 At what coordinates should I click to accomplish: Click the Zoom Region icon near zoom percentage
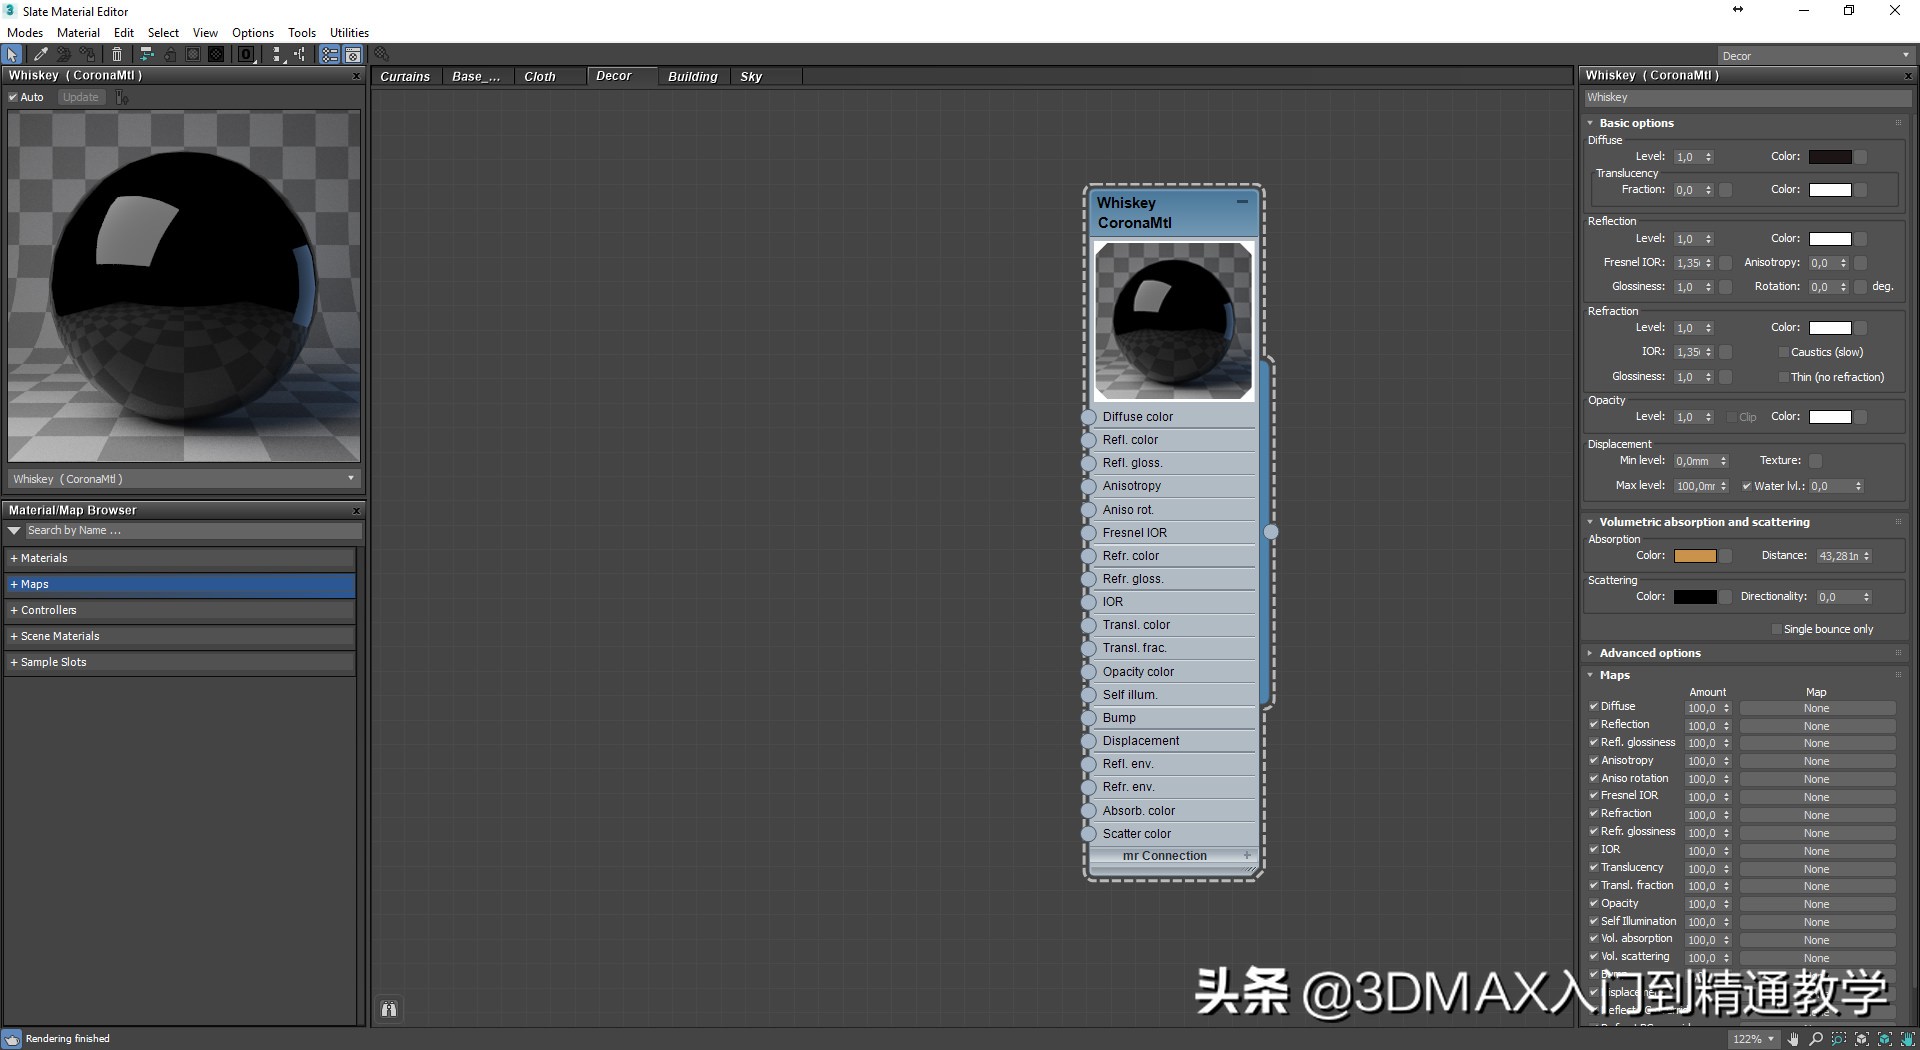coord(1839,1039)
